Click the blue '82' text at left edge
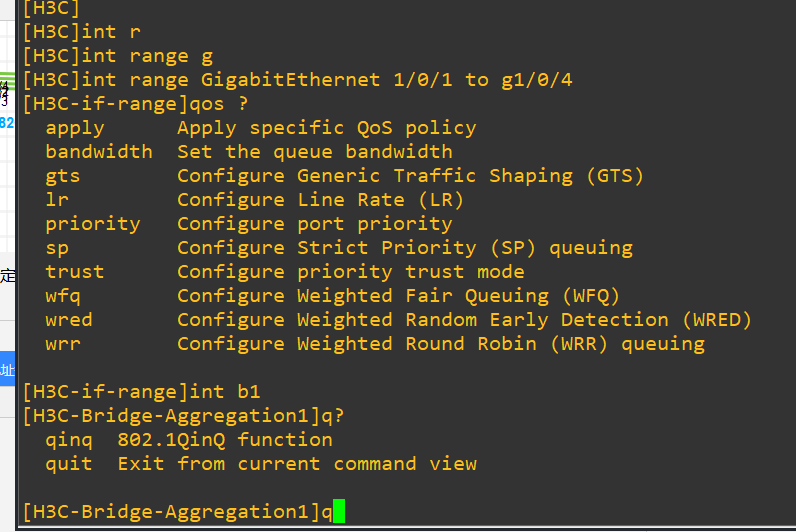This screenshot has width=796, height=532. coord(6,123)
